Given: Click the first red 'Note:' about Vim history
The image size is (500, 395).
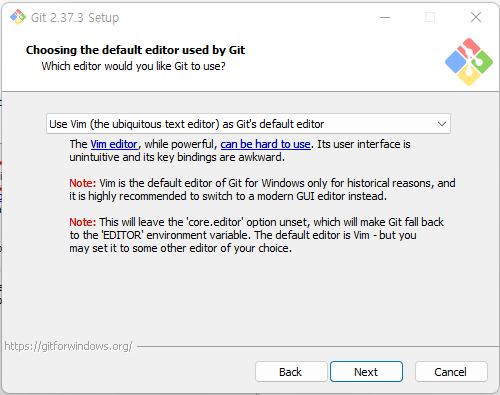Looking at the screenshot, I should coord(82,183).
